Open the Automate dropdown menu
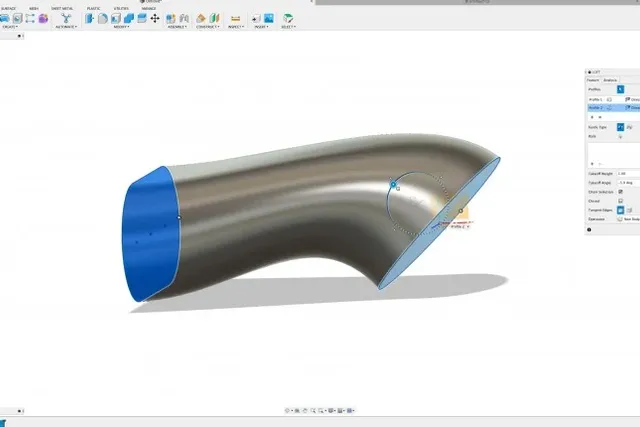 66,27
